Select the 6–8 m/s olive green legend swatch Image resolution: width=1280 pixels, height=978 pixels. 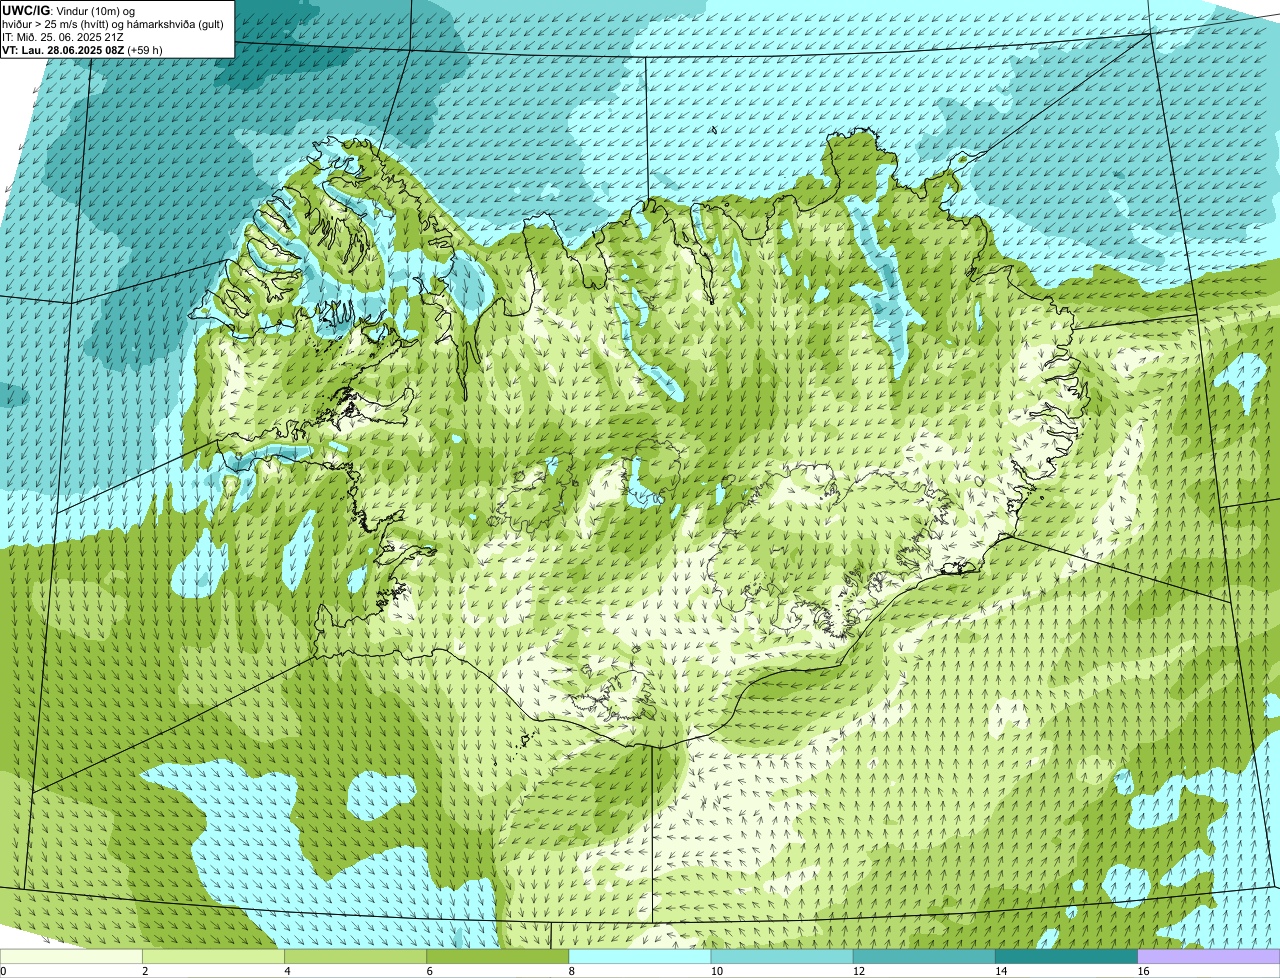(x=498, y=957)
